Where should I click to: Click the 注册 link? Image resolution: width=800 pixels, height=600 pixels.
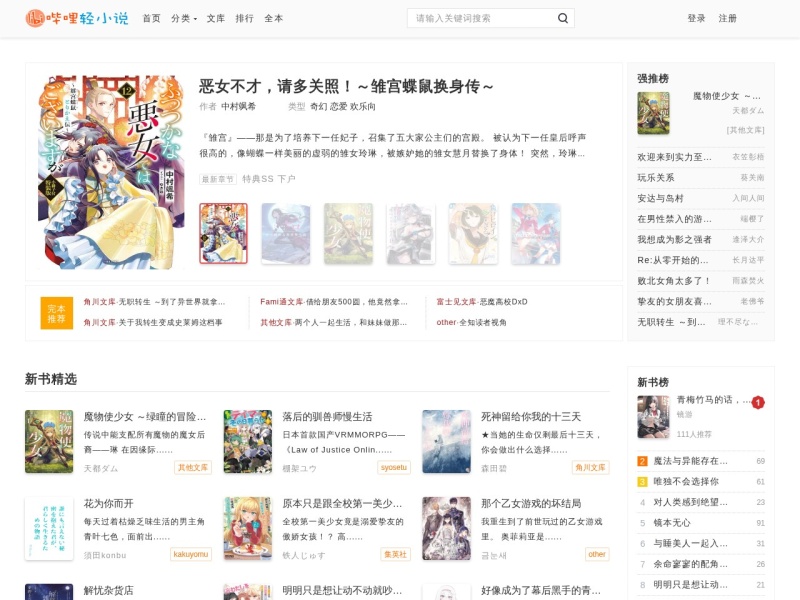[x=728, y=18]
